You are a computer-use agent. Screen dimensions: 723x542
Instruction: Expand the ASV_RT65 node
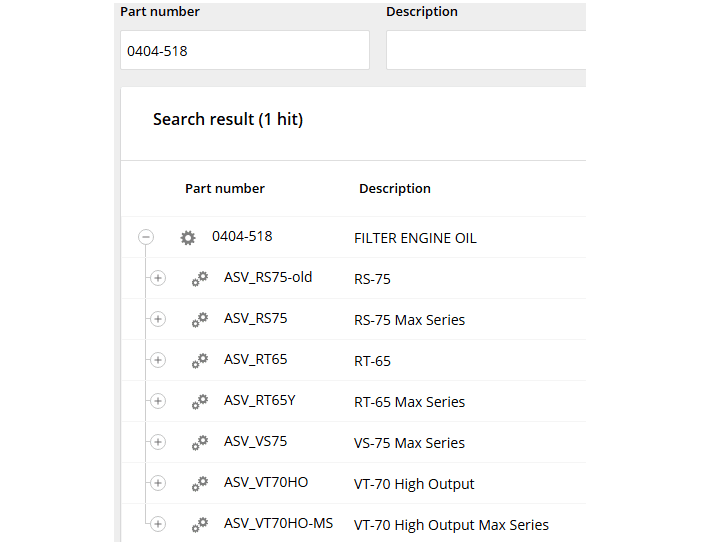point(158,360)
